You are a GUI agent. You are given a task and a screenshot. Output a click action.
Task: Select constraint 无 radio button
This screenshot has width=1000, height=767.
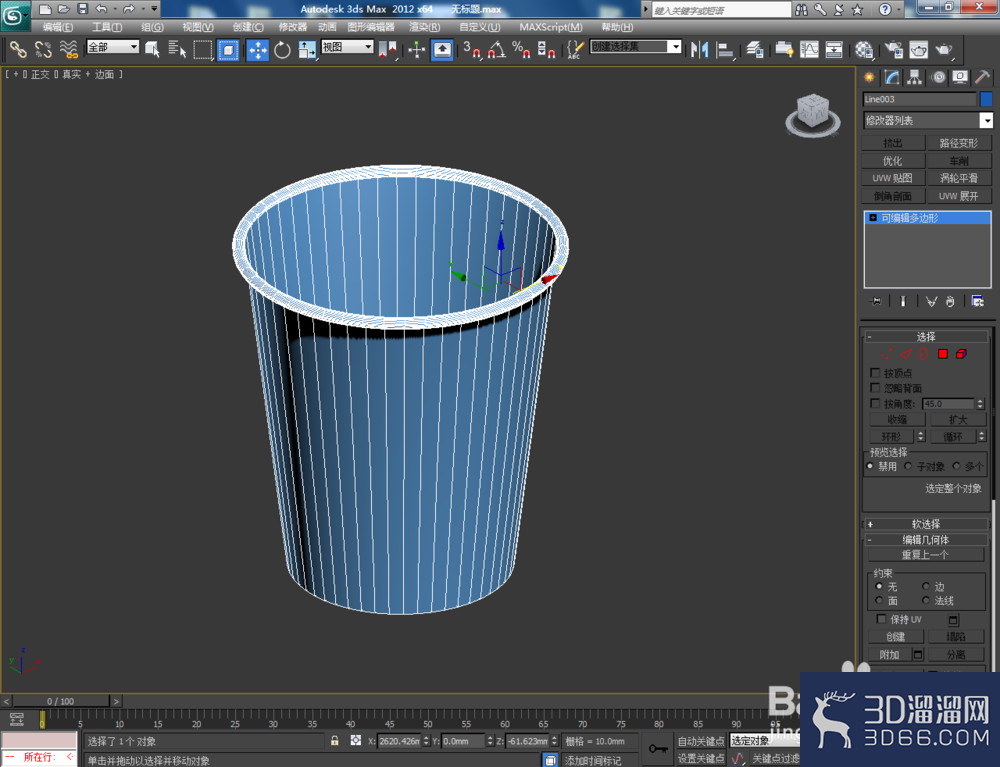[879, 586]
